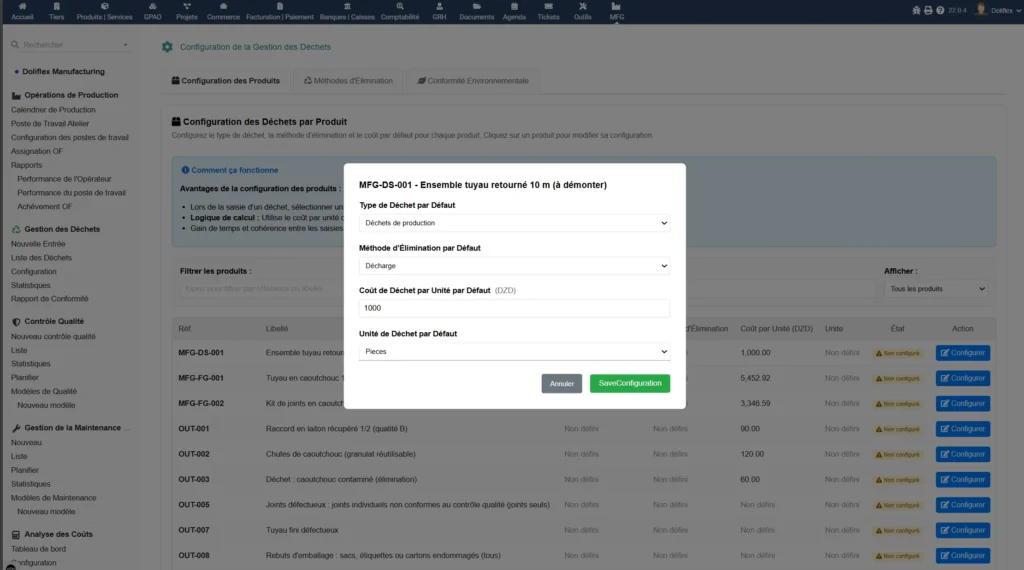Viewport: 1024px width, 570px height.
Task: Click the Rechercher field in the sidebar
Action: [x=69, y=45]
